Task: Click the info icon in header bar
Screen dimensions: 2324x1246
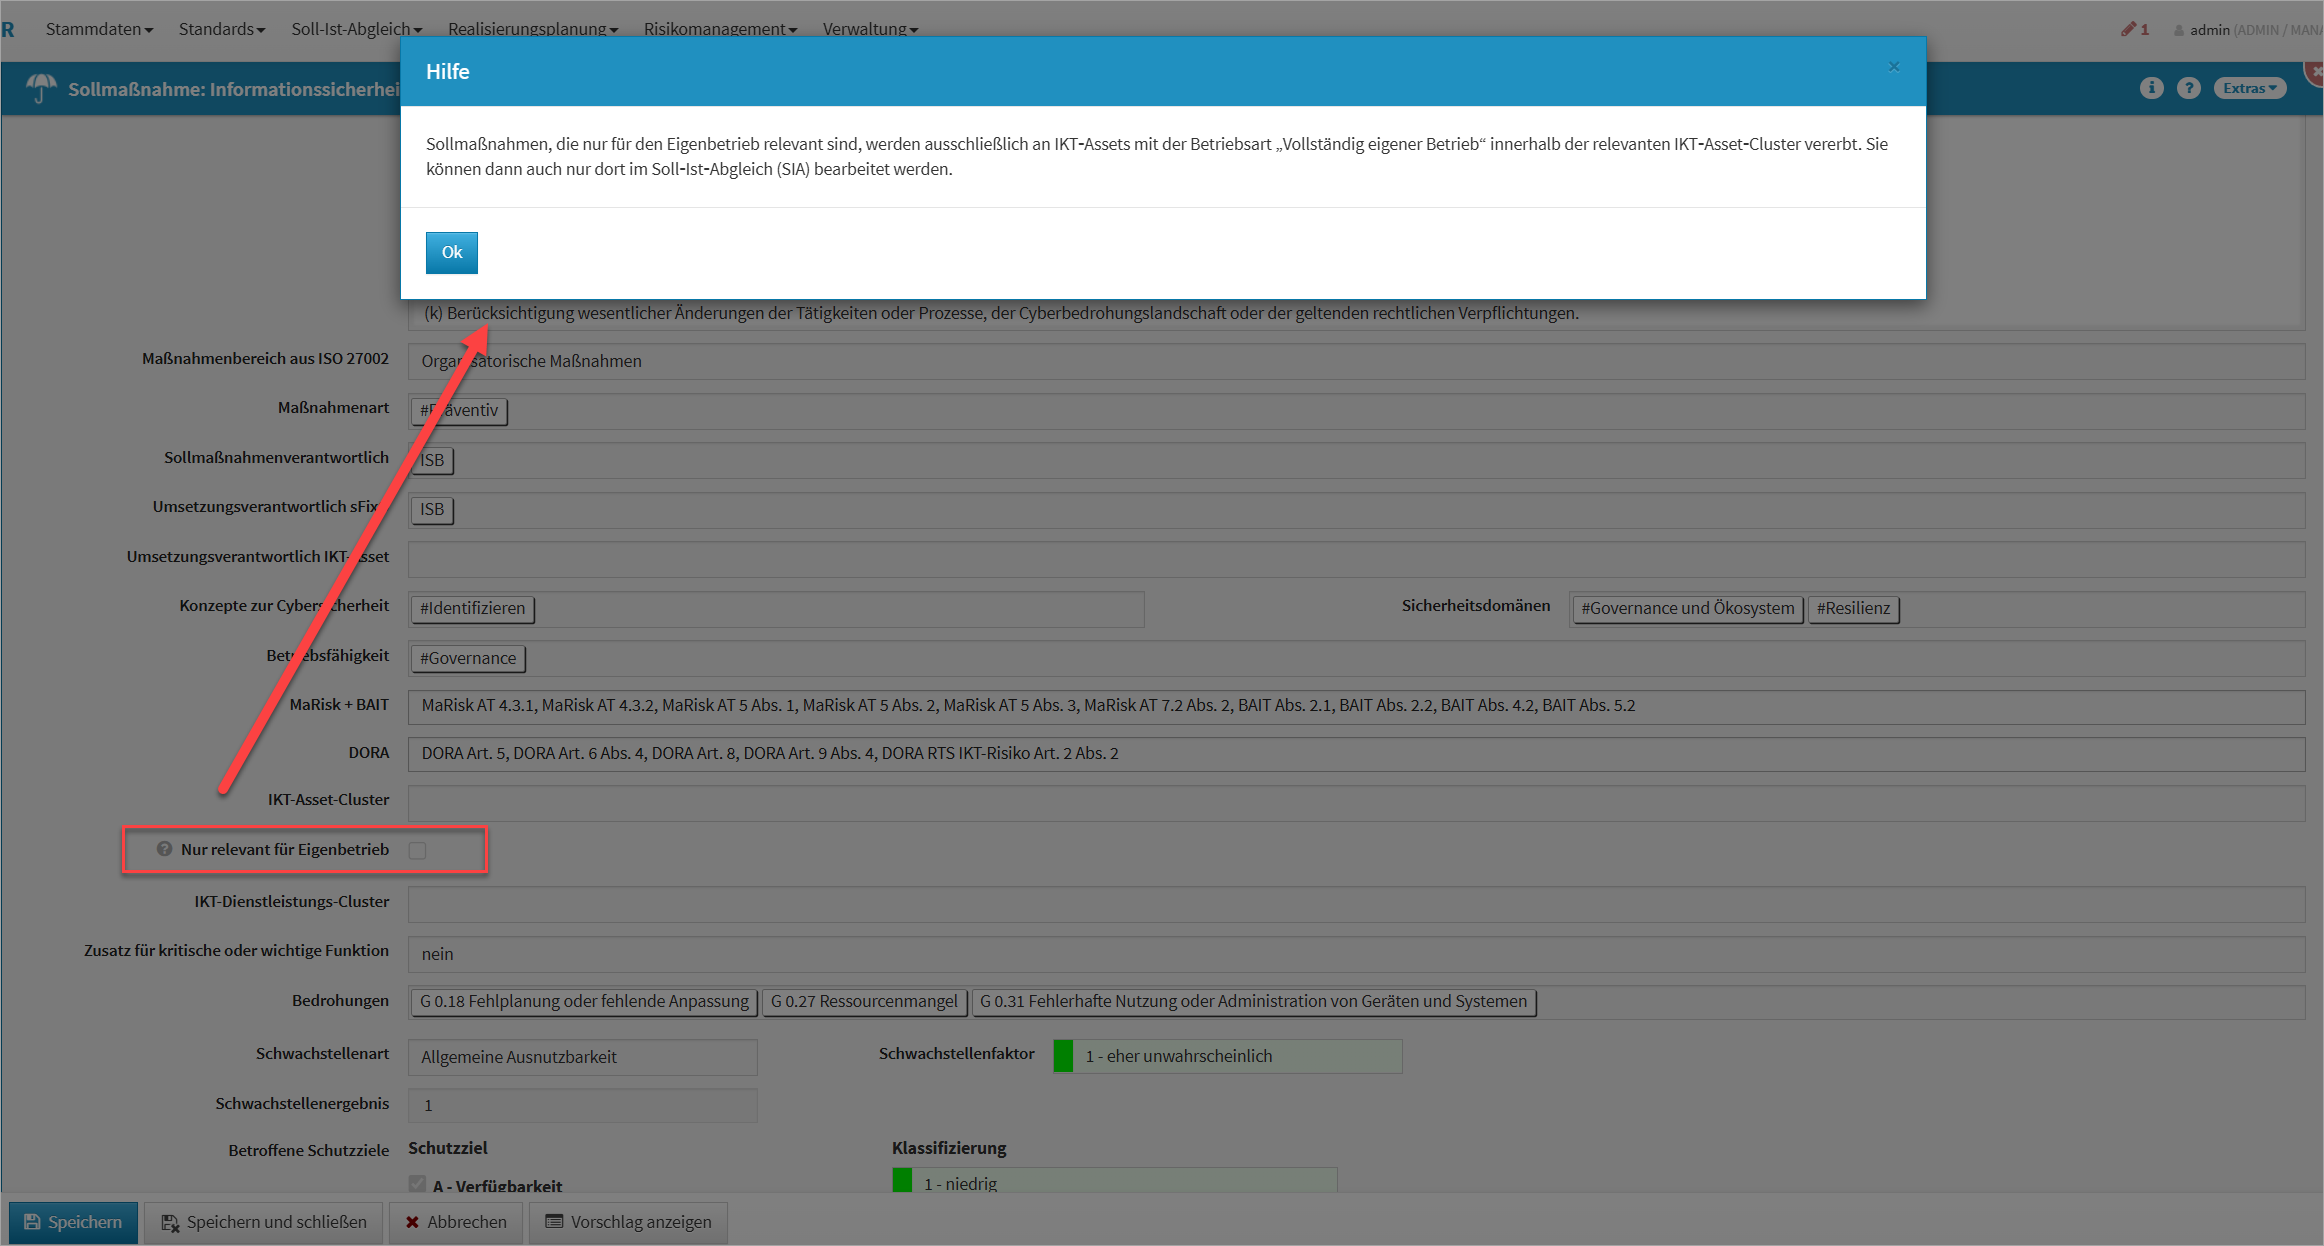Action: tap(2151, 88)
